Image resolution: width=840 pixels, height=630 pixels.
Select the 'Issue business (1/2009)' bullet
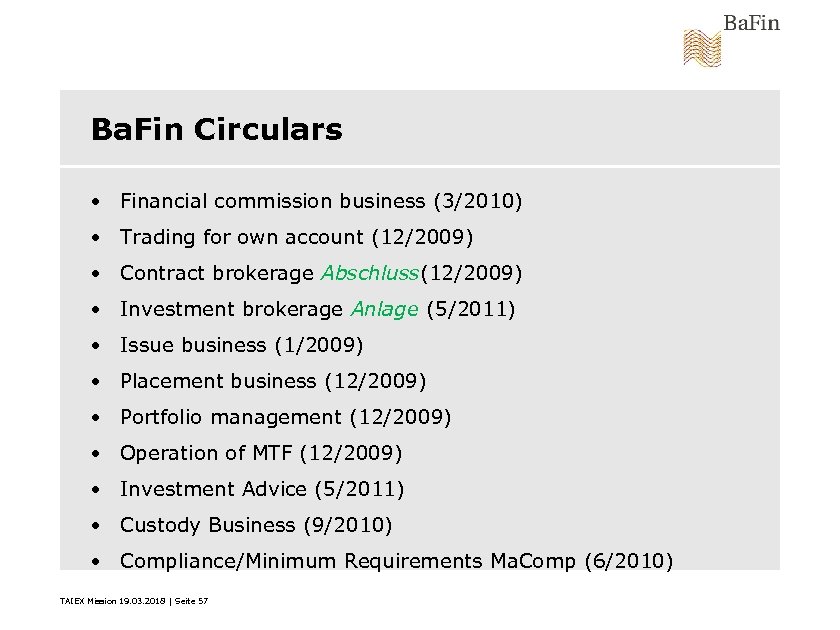tap(241, 345)
